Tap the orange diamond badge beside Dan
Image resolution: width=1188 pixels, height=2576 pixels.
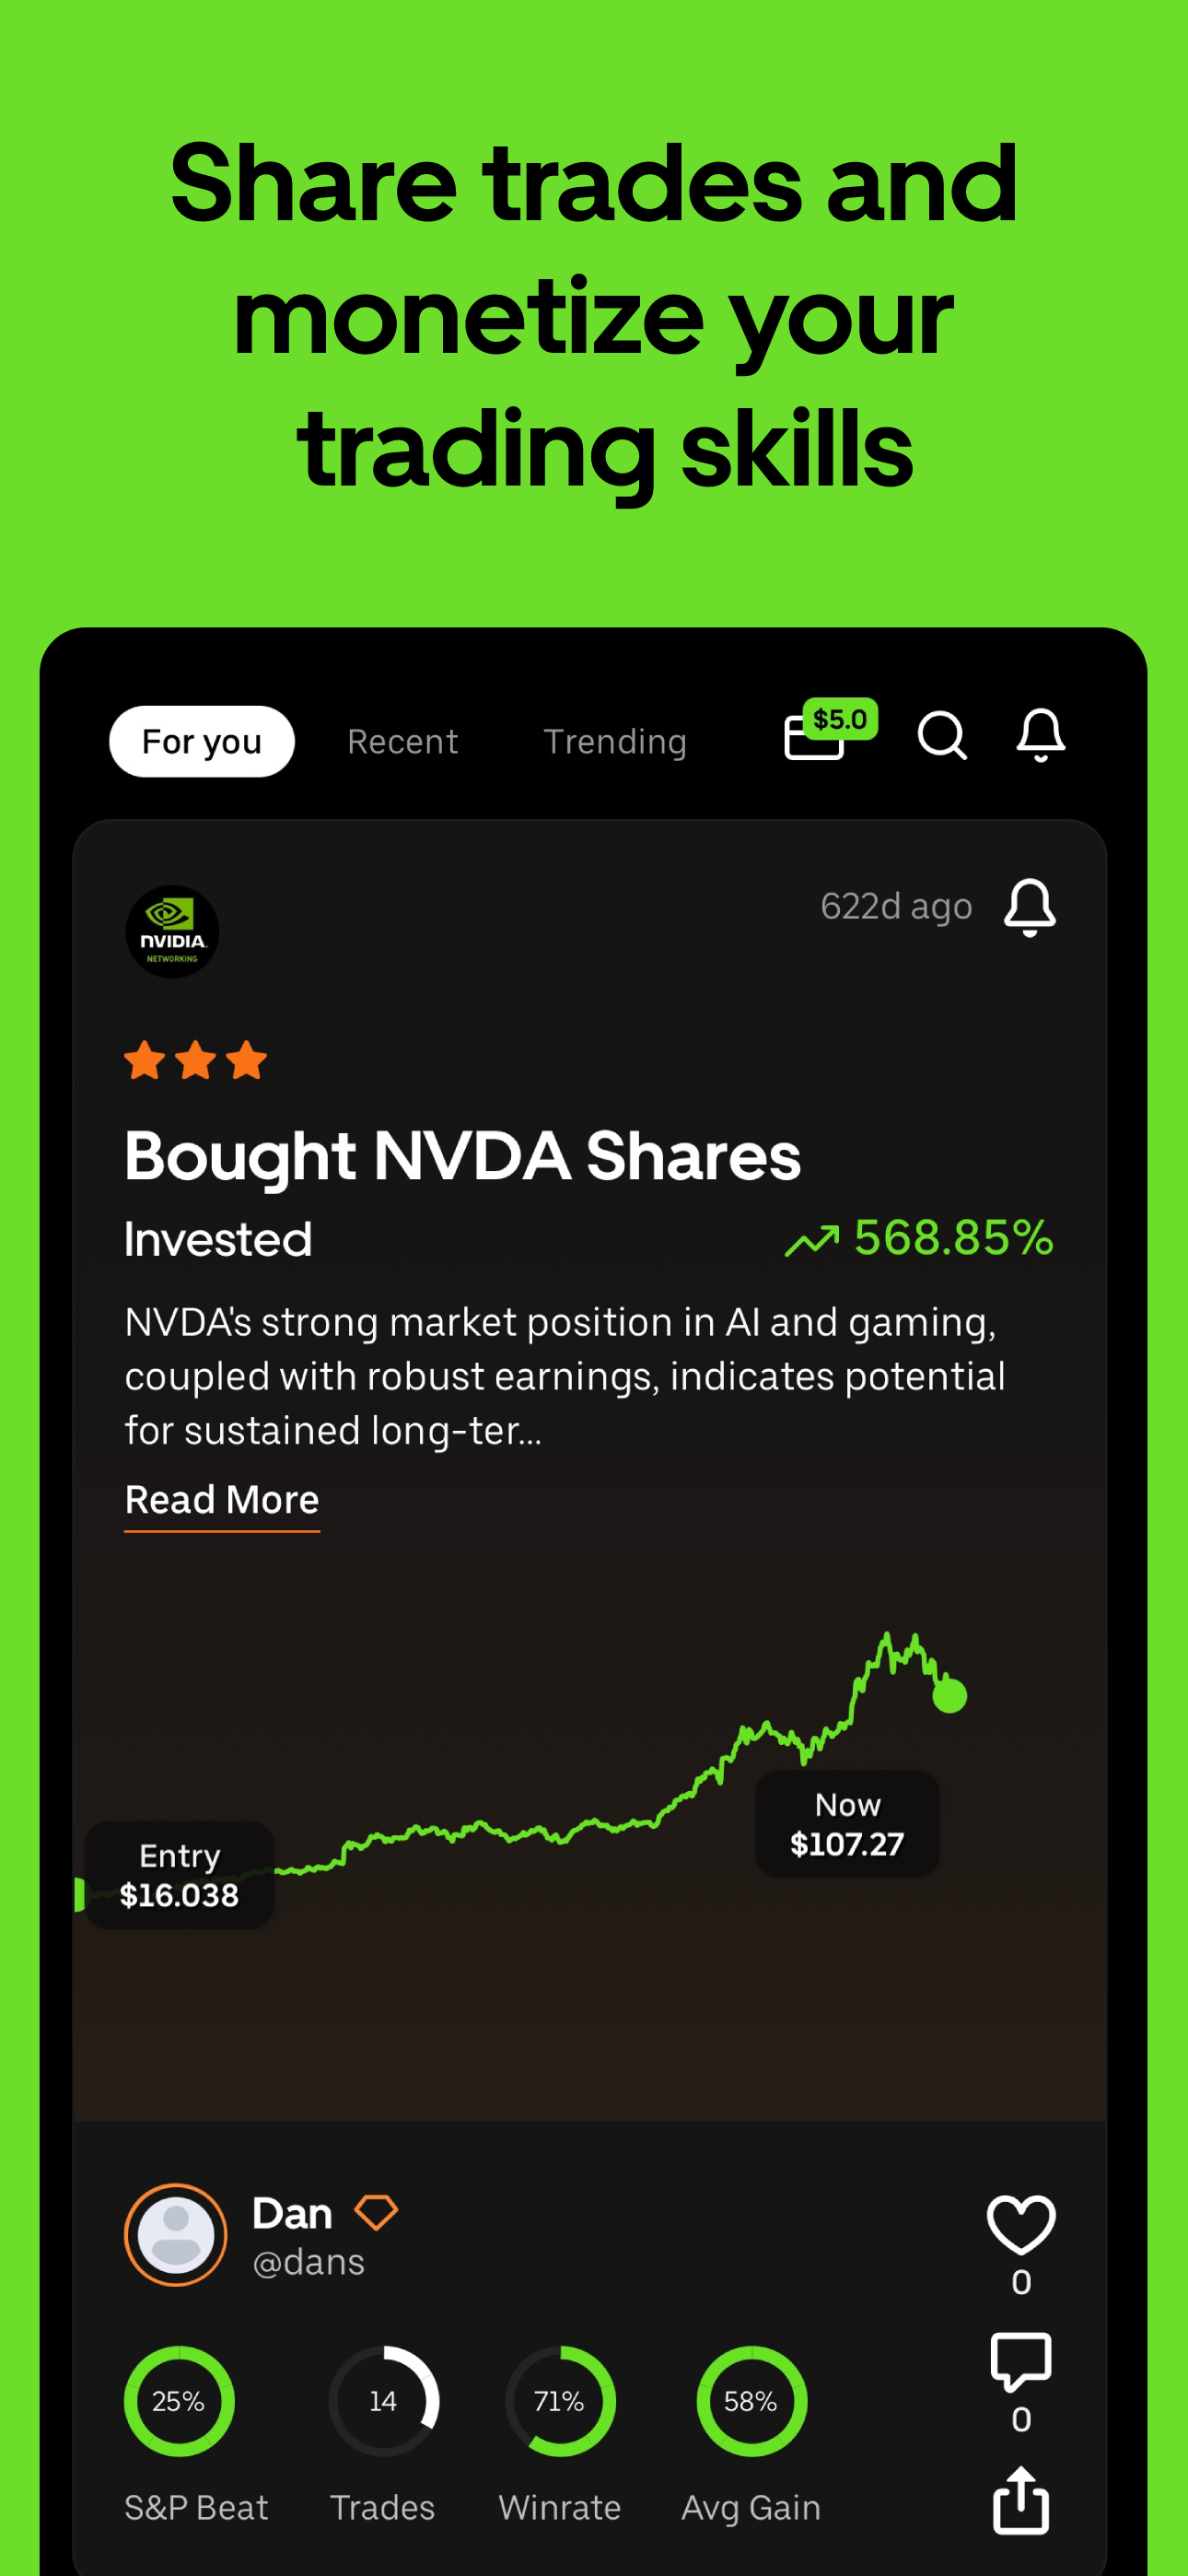click(376, 2212)
